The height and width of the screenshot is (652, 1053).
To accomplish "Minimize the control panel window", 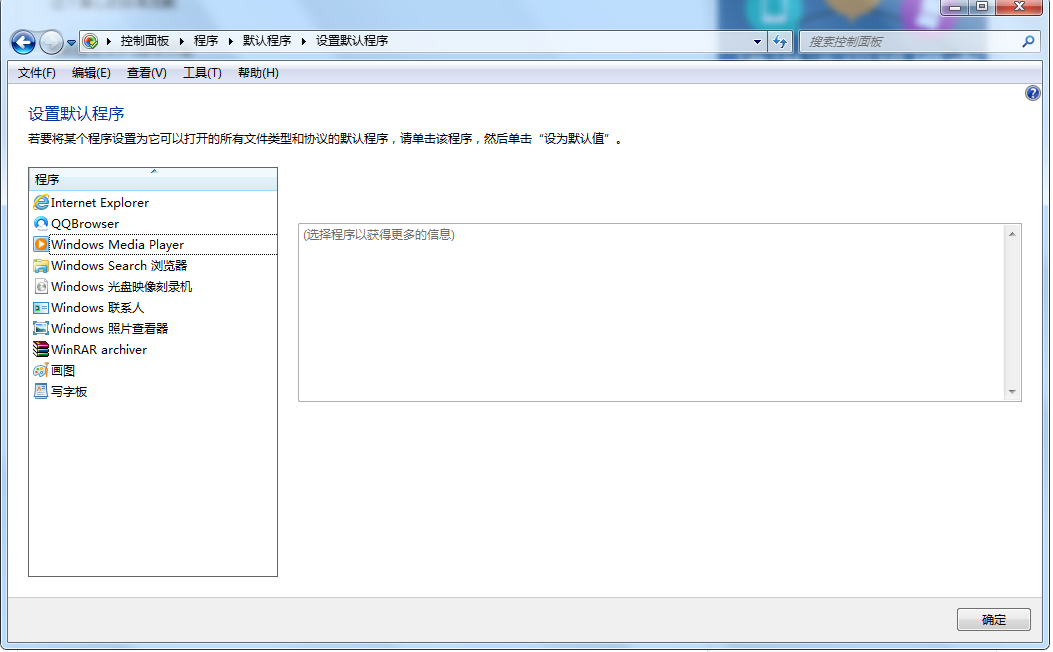I will click(x=954, y=7).
